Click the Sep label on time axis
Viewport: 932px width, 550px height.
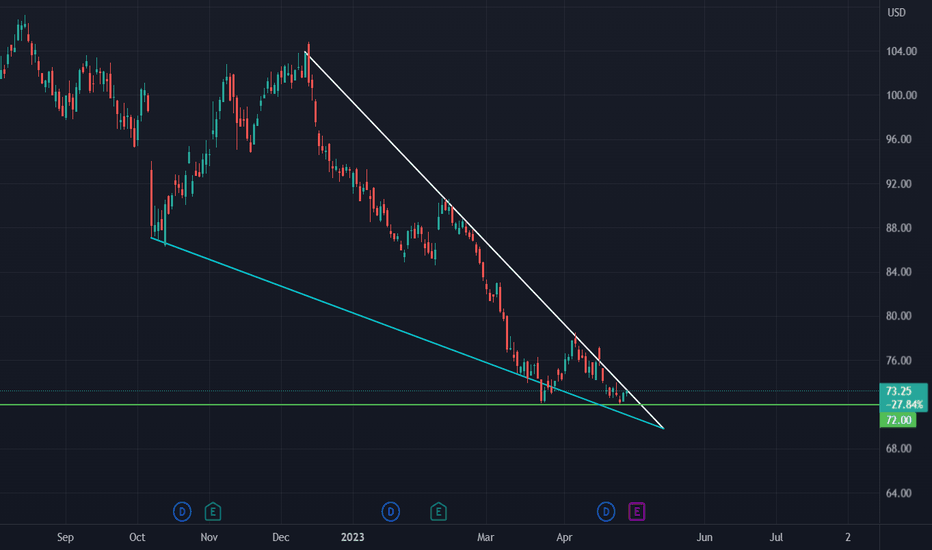[x=65, y=538]
